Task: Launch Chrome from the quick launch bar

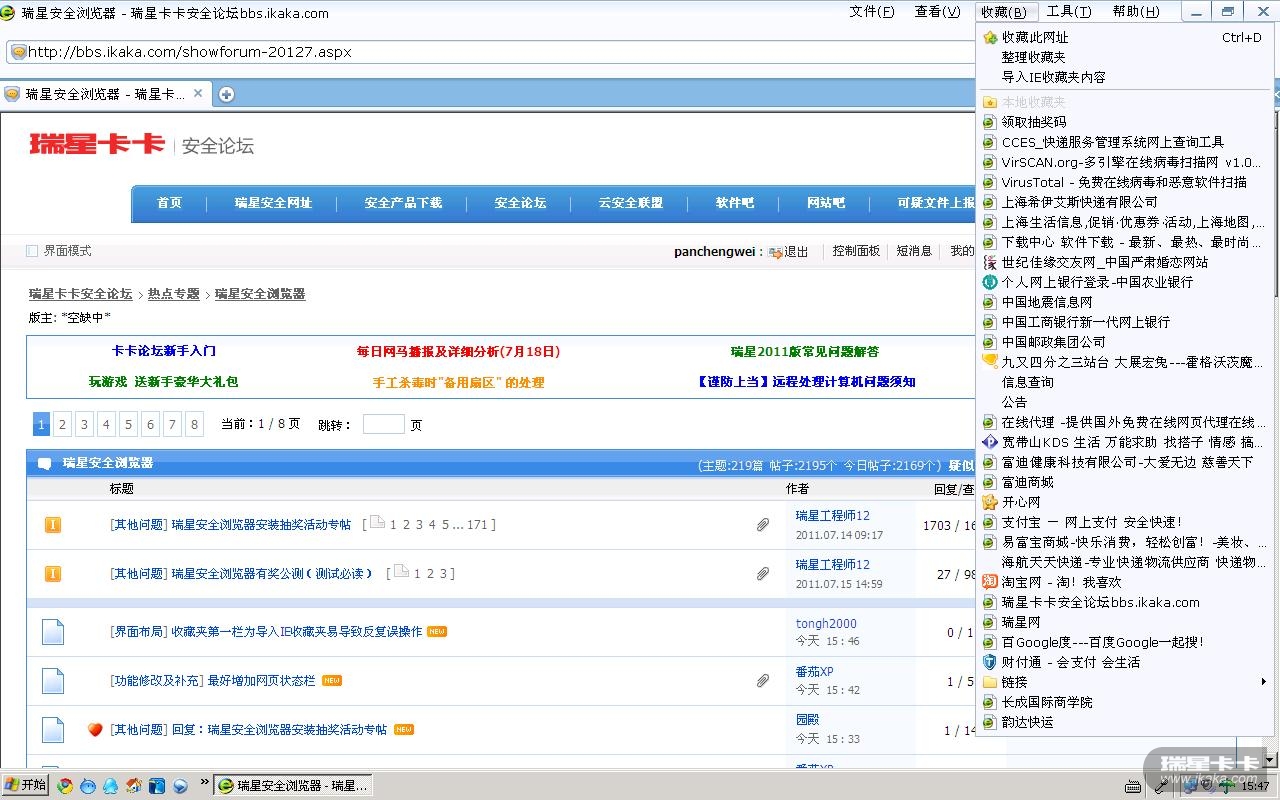Action: (65, 786)
